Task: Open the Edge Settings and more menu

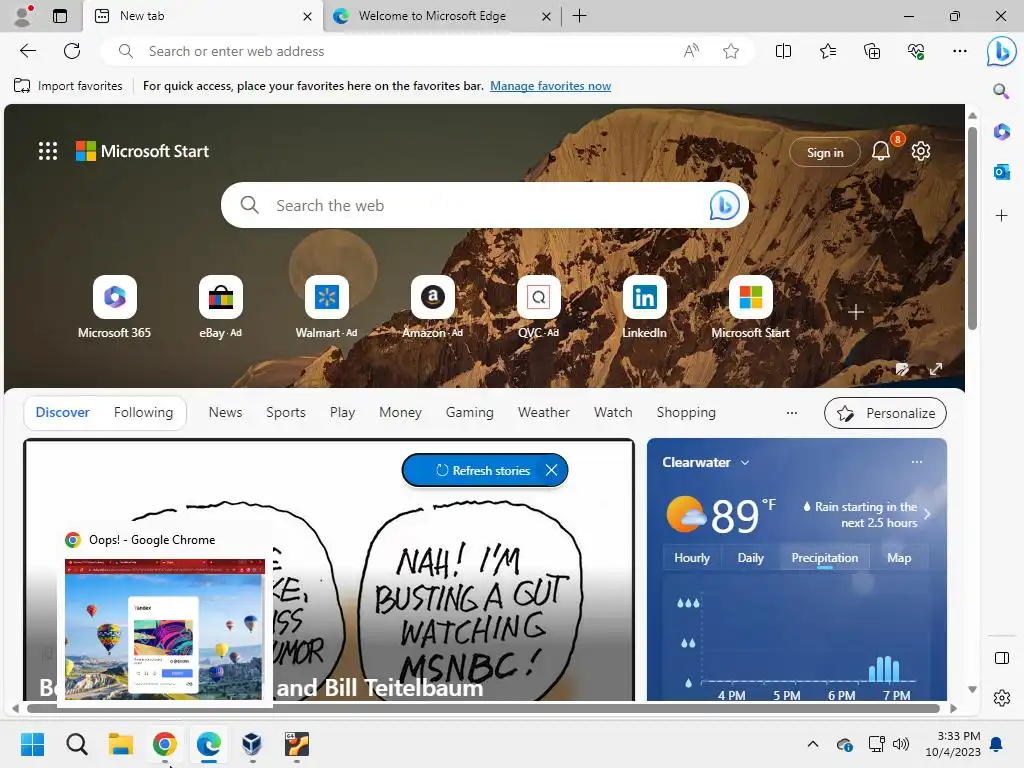Action: tap(959, 51)
